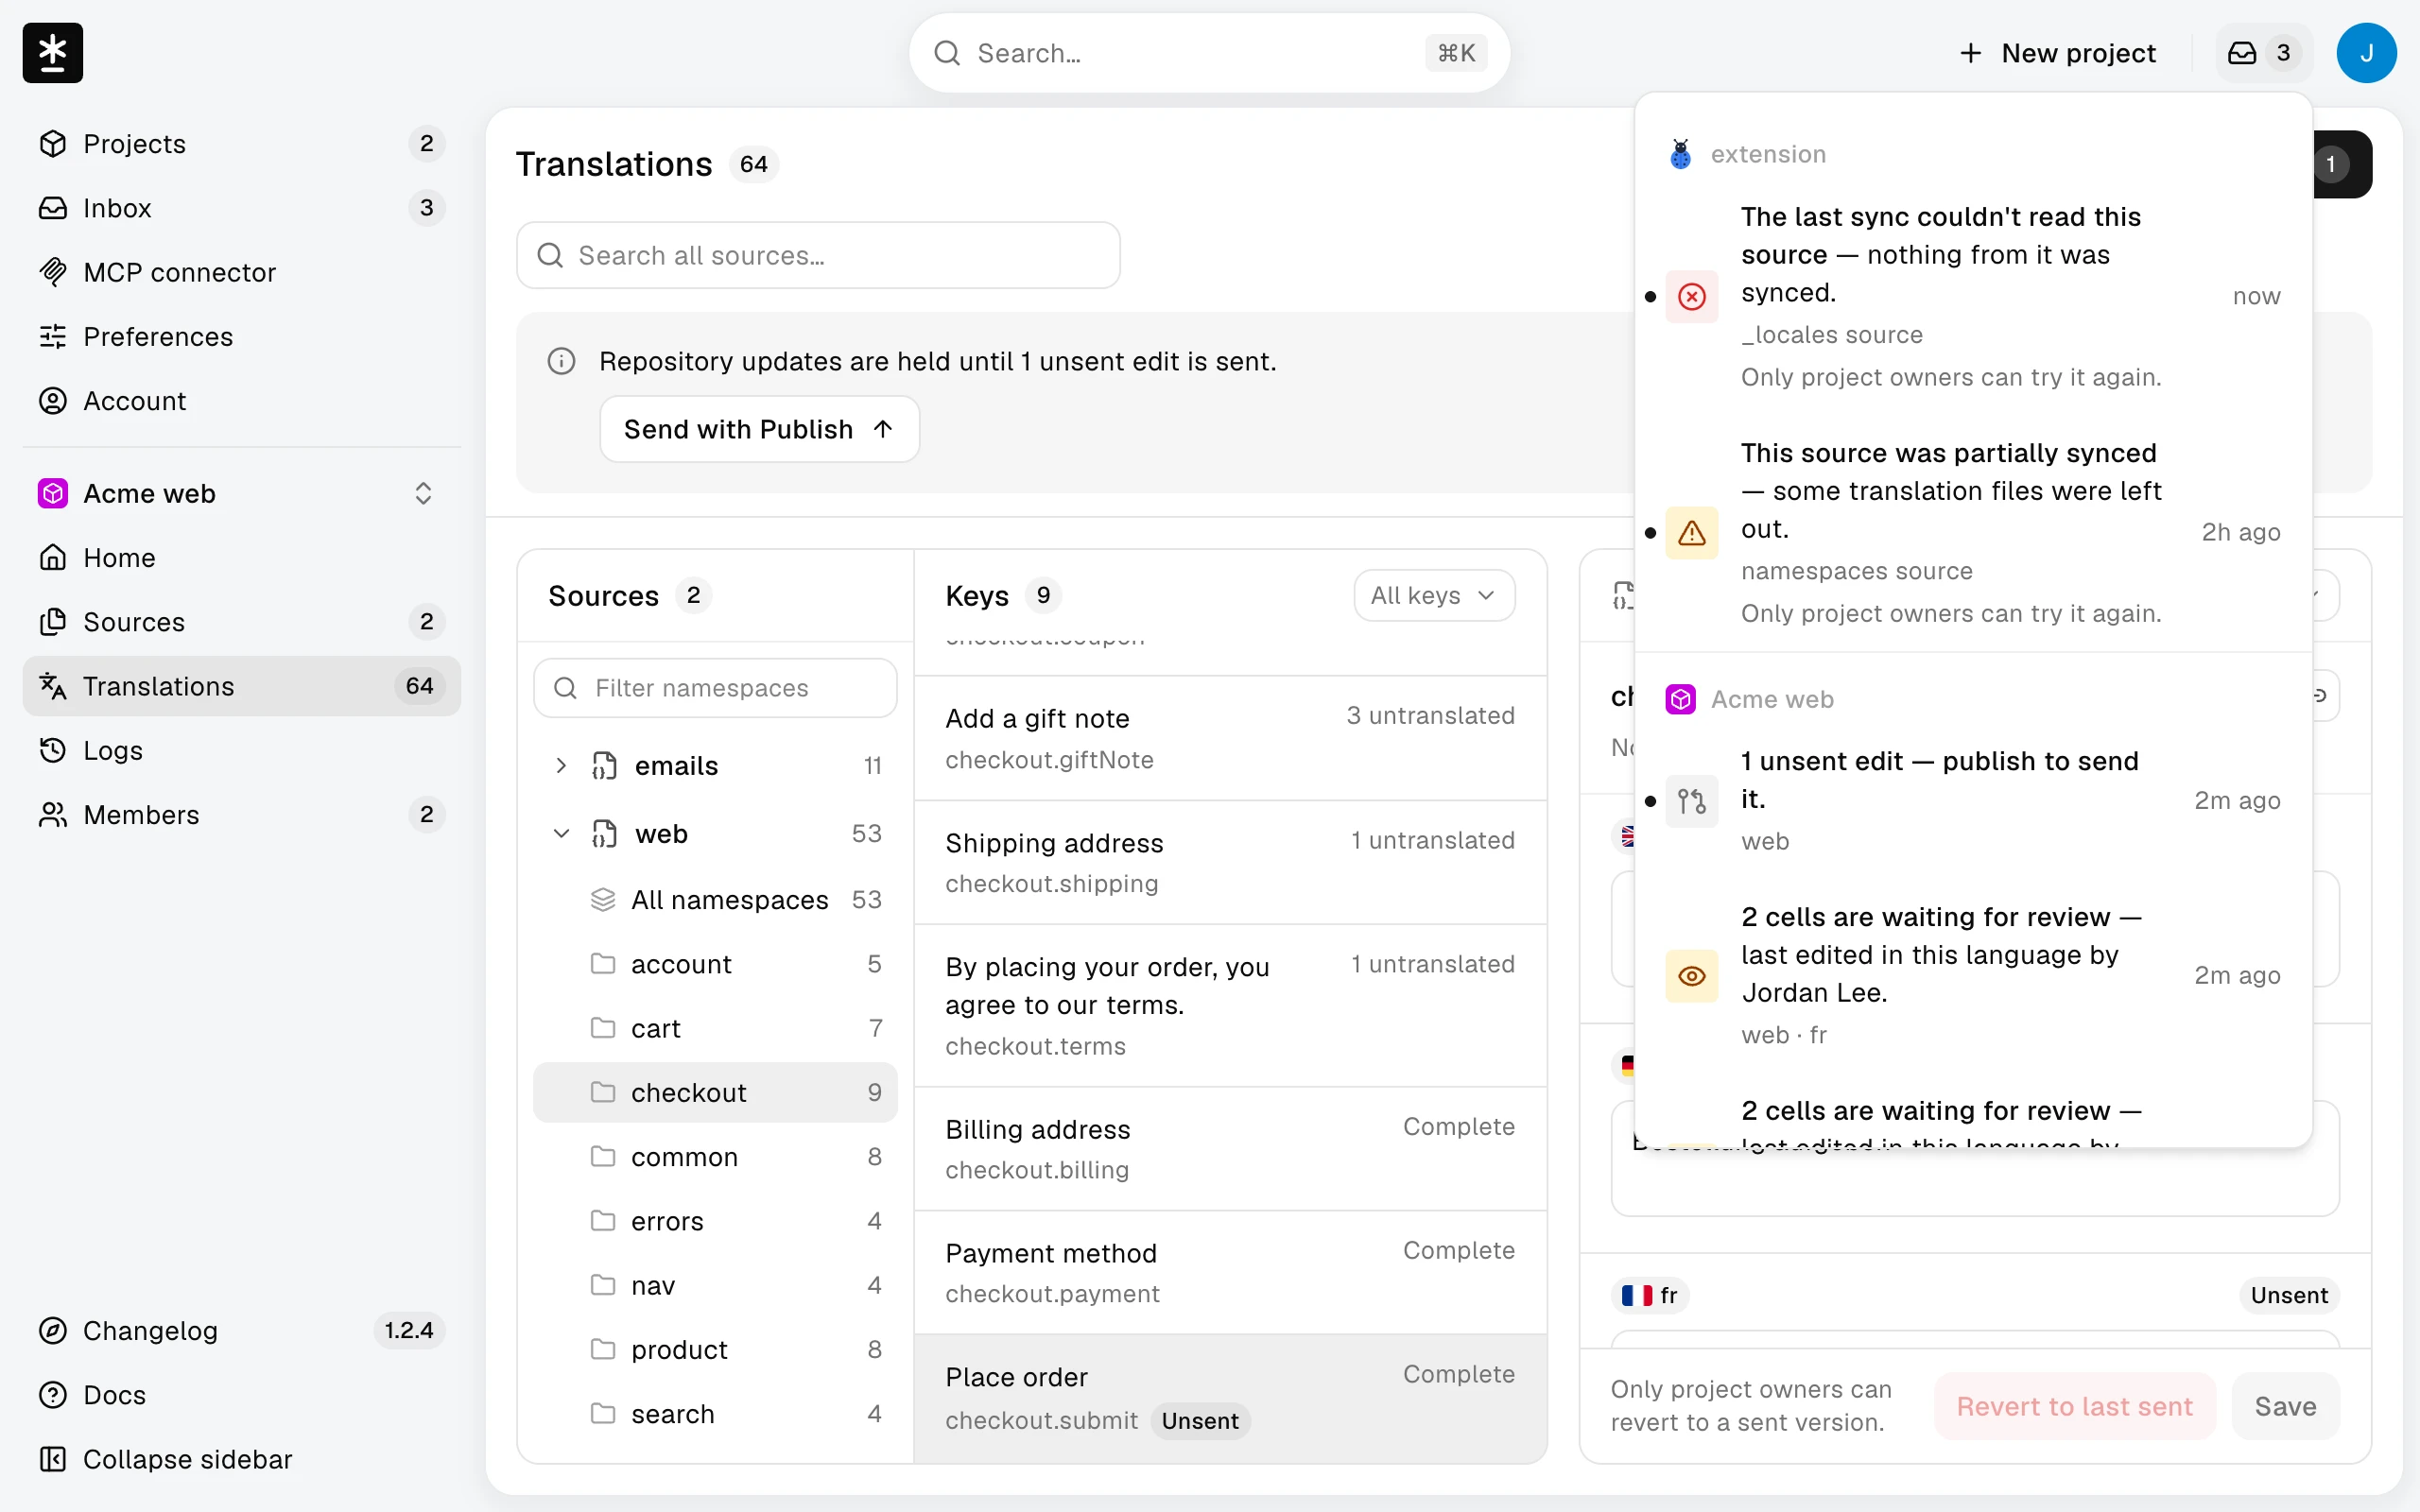Open Preferences in sidebar
The height and width of the screenshot is (1512, 2420).
click(242, 337)
